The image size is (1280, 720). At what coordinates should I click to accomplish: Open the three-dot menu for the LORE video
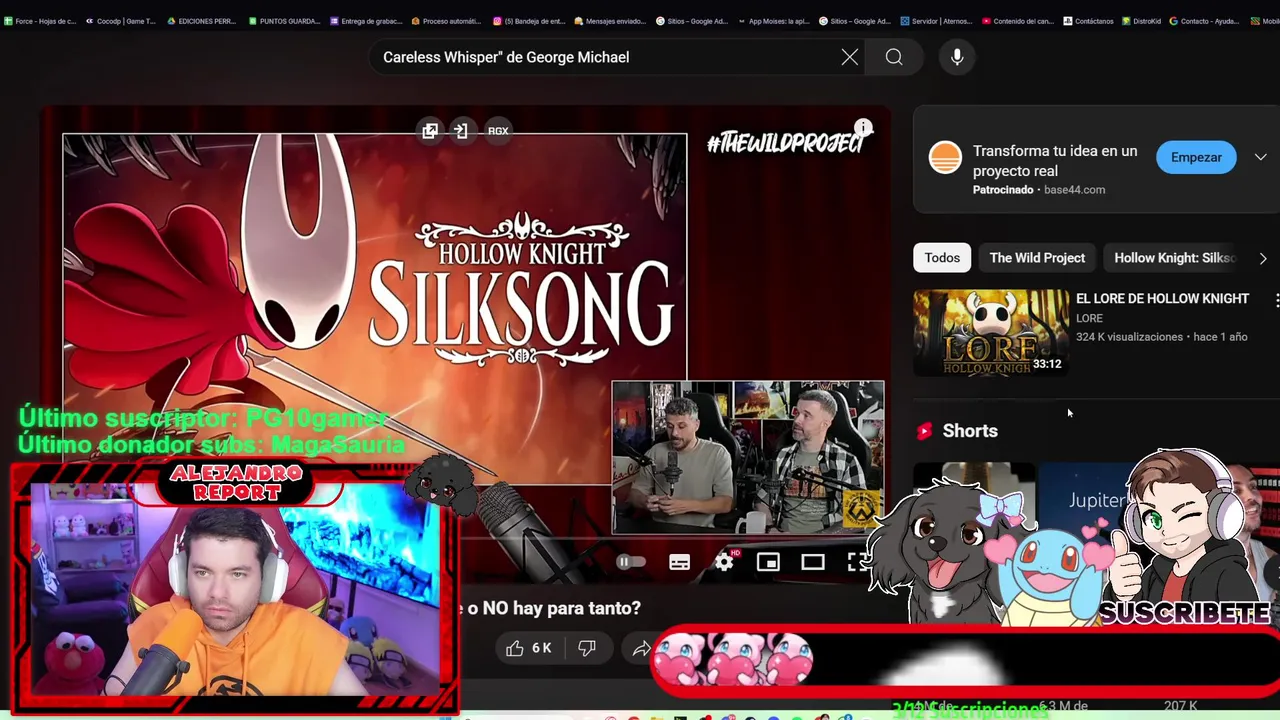click(1276, 300)
